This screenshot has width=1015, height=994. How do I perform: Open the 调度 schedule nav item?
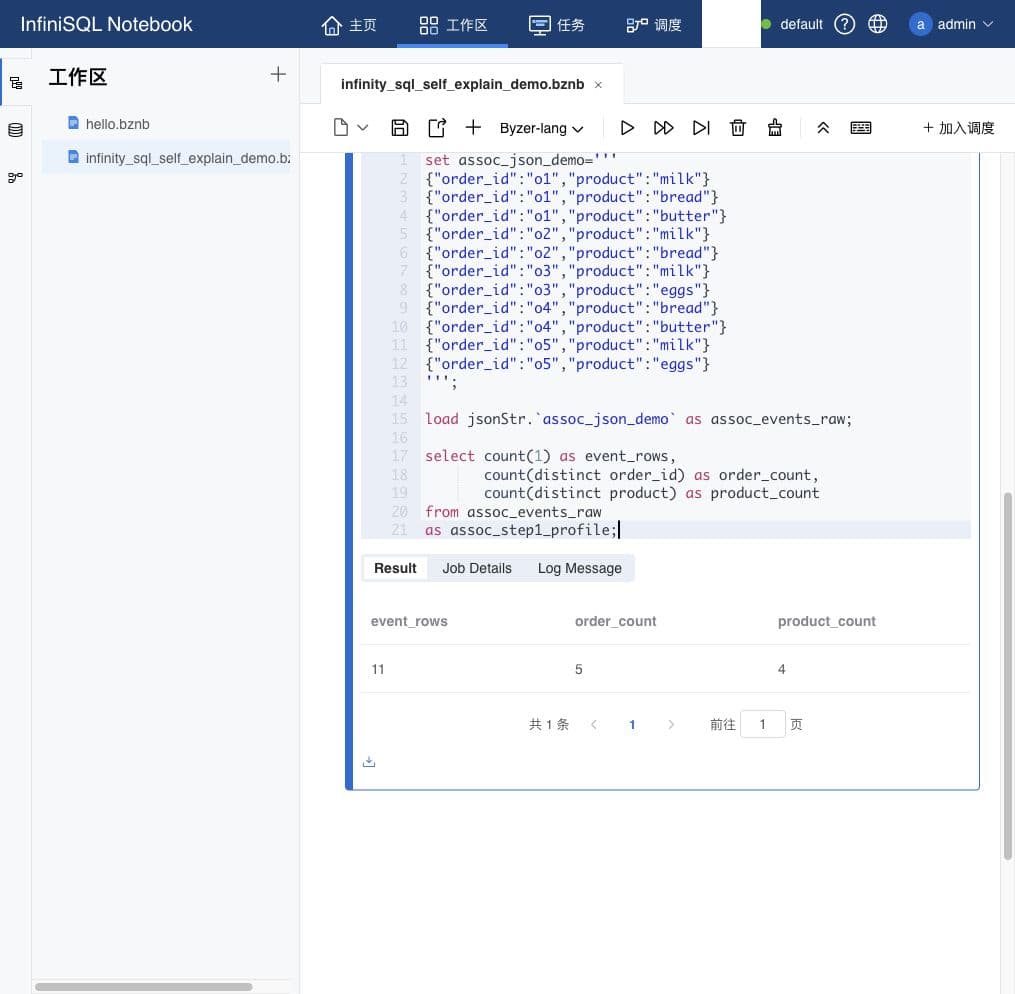(654, 25)
